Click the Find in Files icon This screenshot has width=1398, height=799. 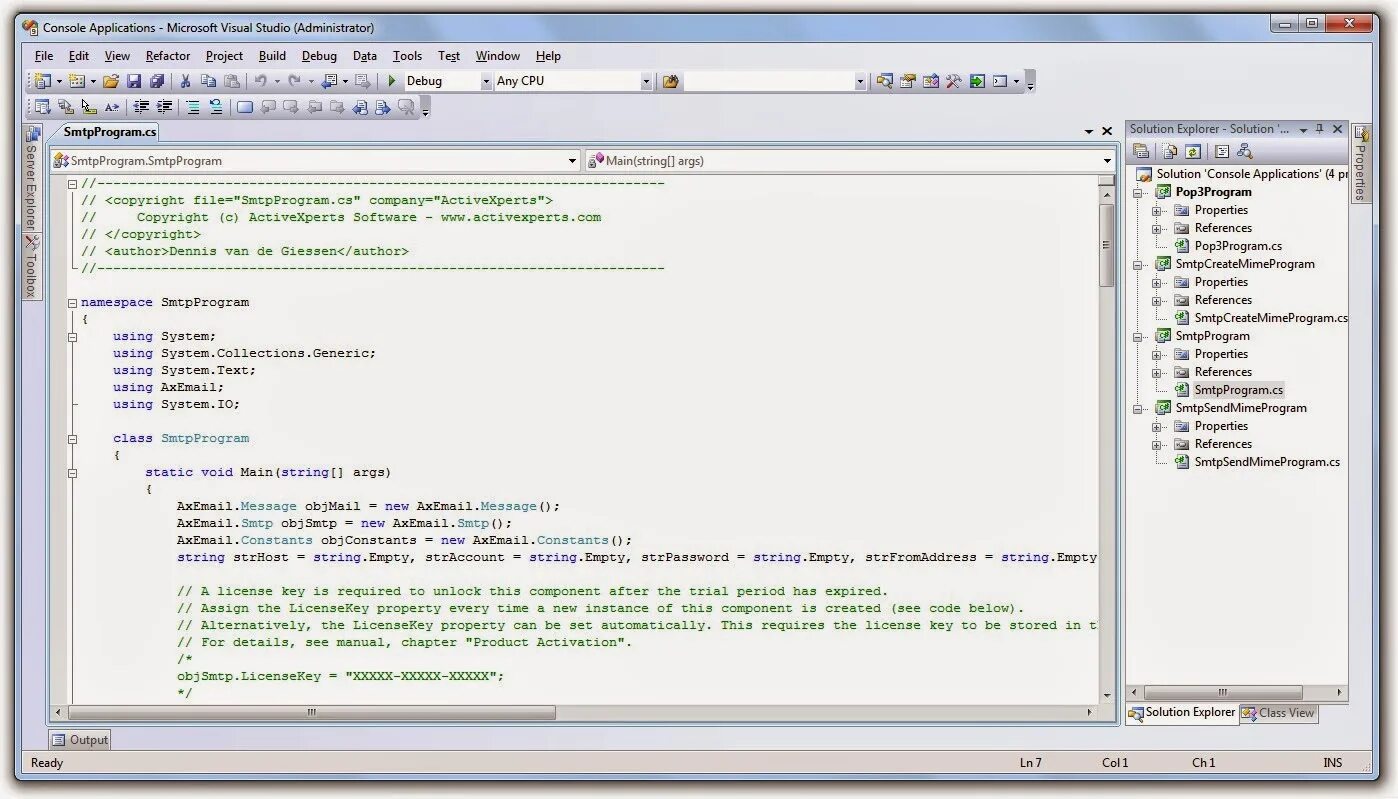[x=670, y=81]
